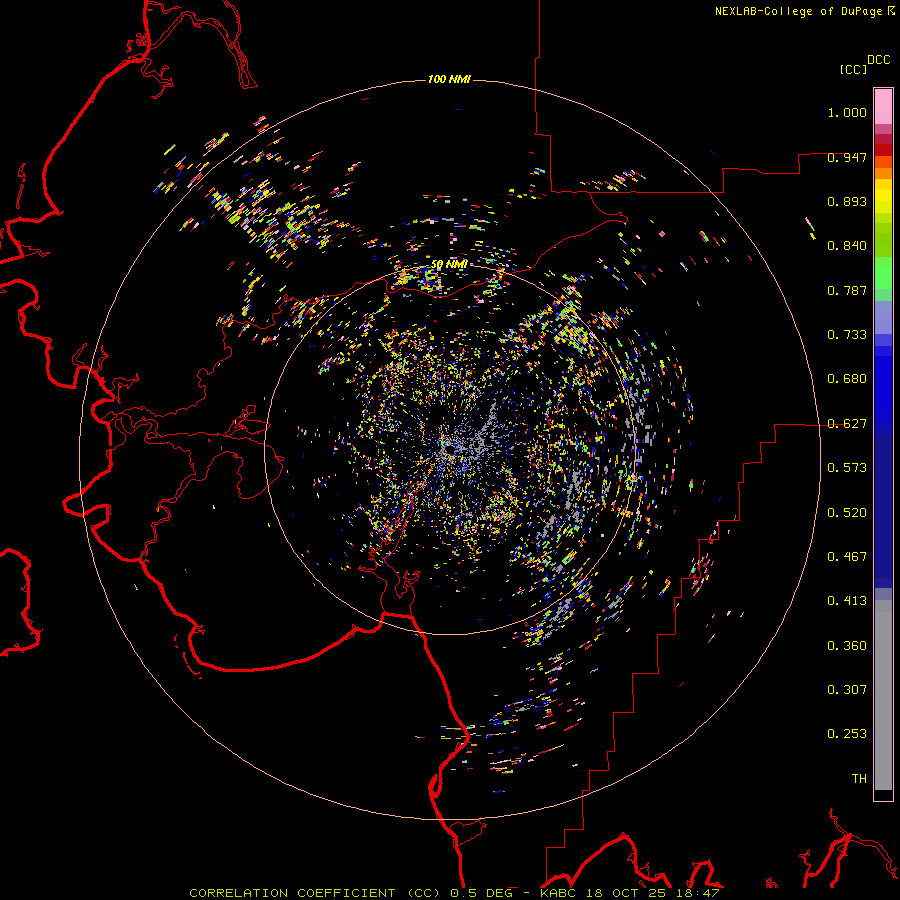Click the 0.787 legend value
The width and height of the screenshot is (900, 900).
847,290
